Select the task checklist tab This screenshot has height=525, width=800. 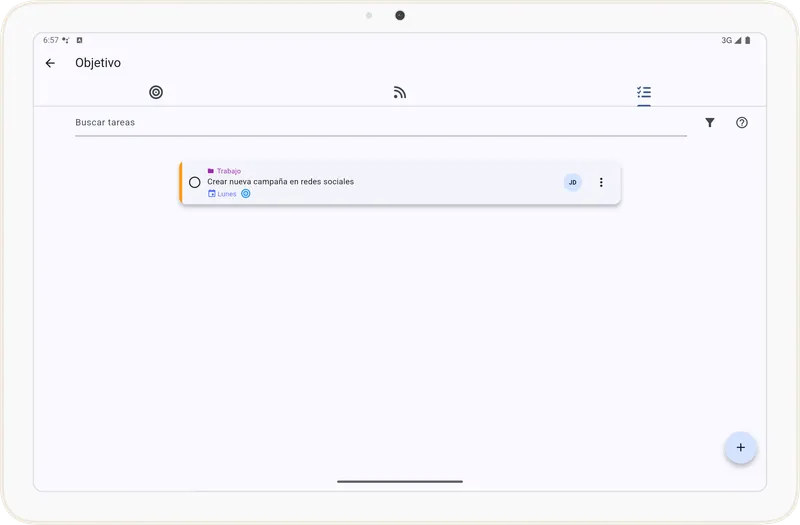tap(644, 92)
